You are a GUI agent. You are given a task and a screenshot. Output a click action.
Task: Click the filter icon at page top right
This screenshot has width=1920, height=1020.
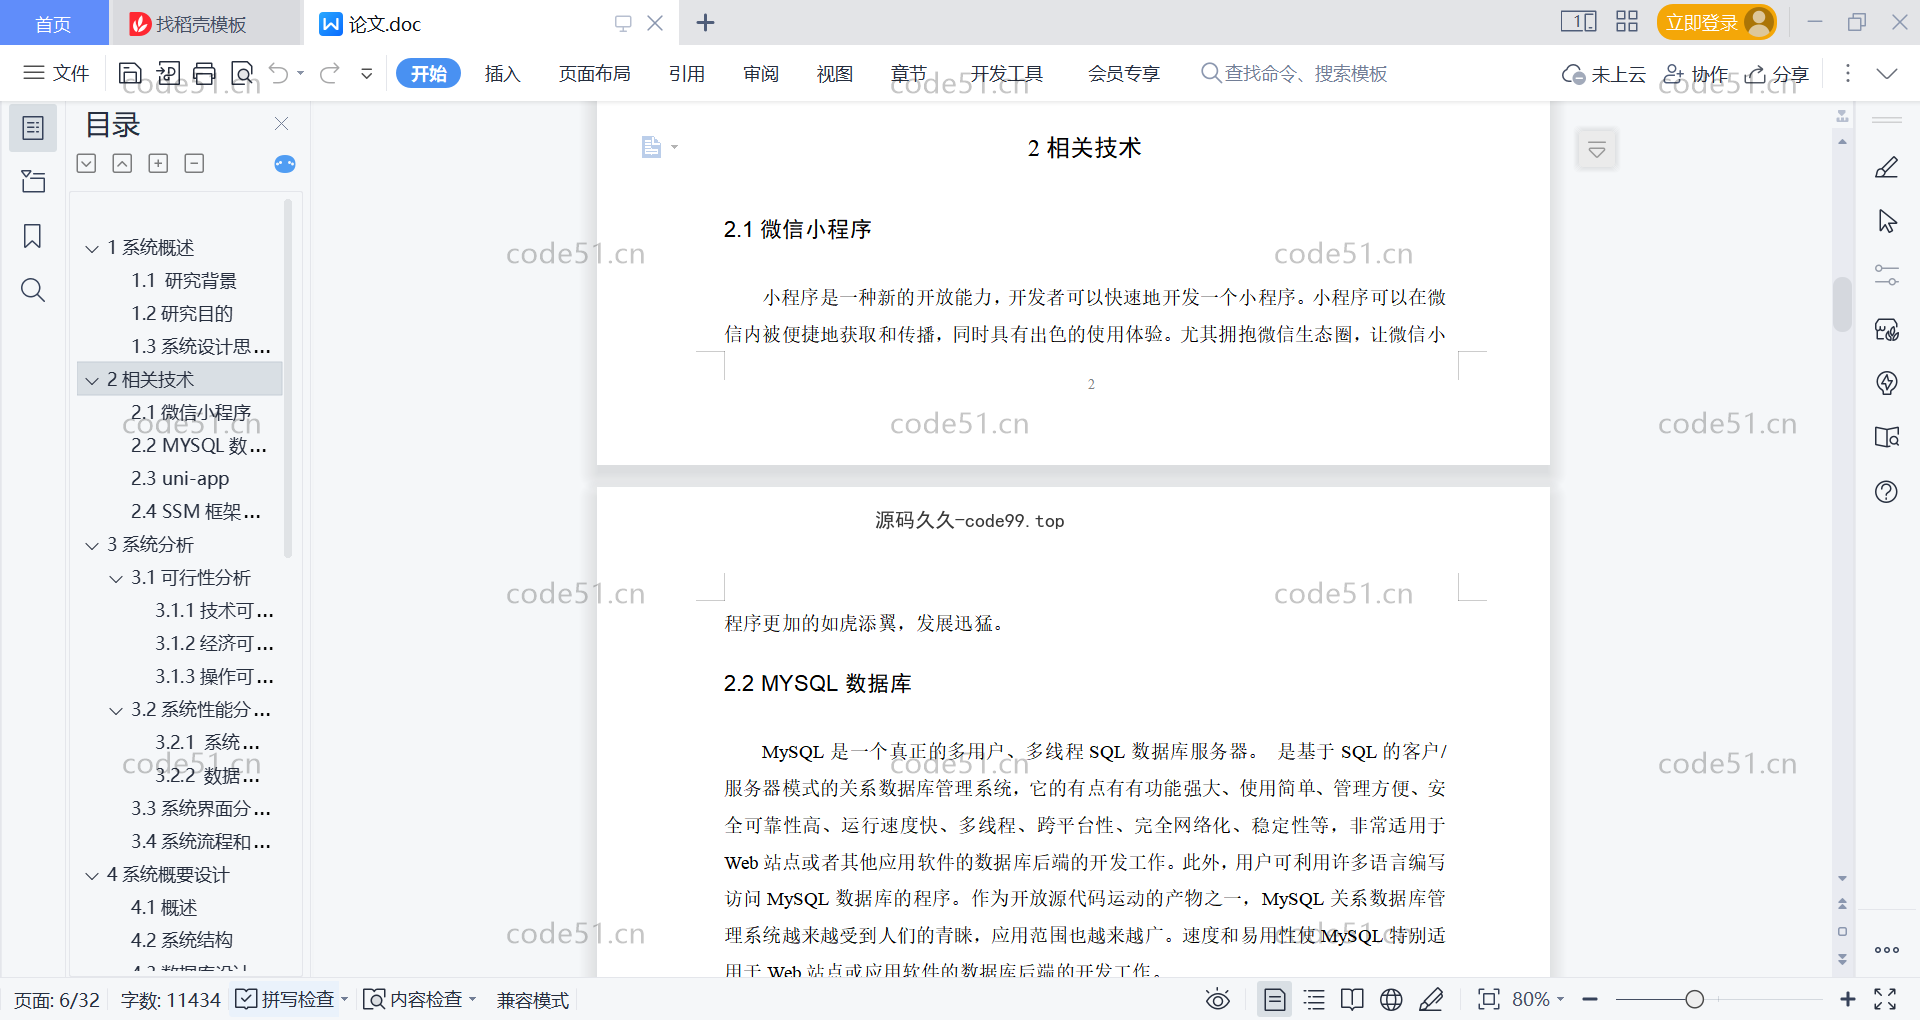1597,150
